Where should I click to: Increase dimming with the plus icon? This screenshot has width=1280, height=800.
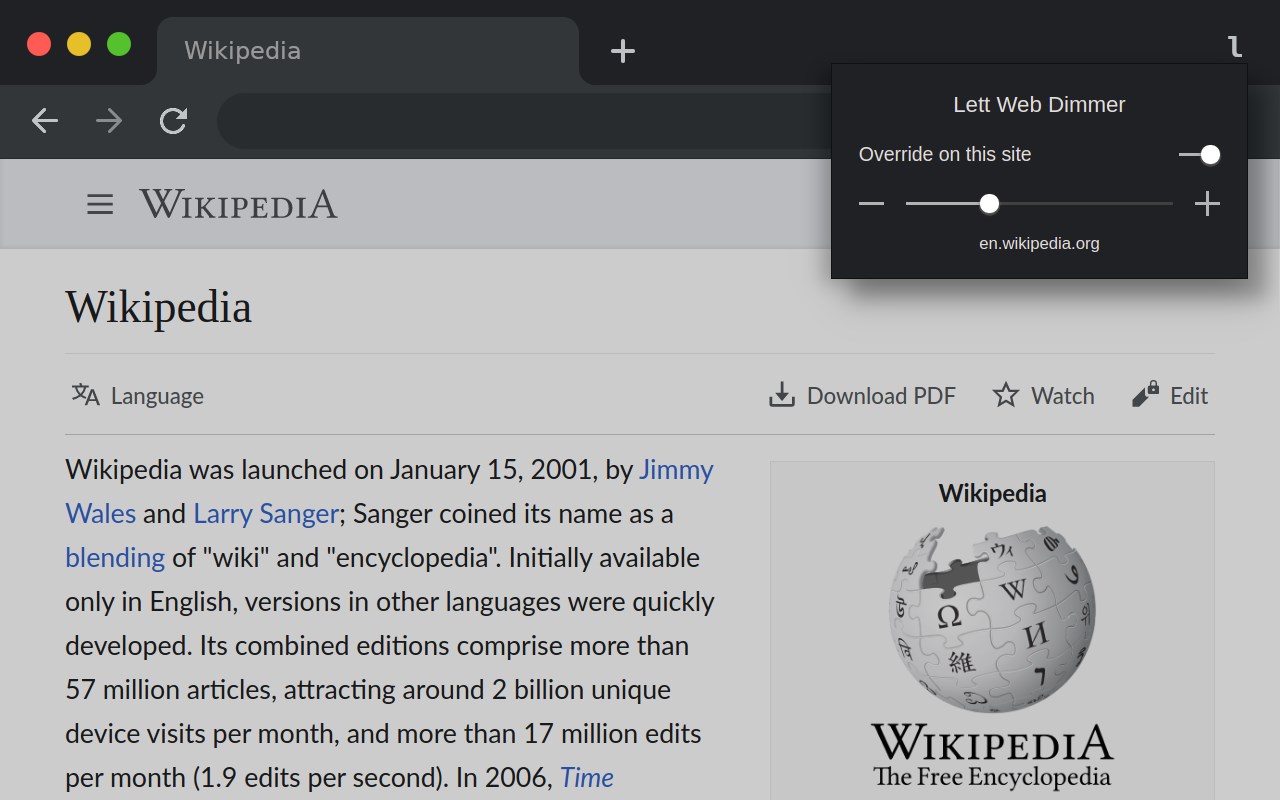1207,204
